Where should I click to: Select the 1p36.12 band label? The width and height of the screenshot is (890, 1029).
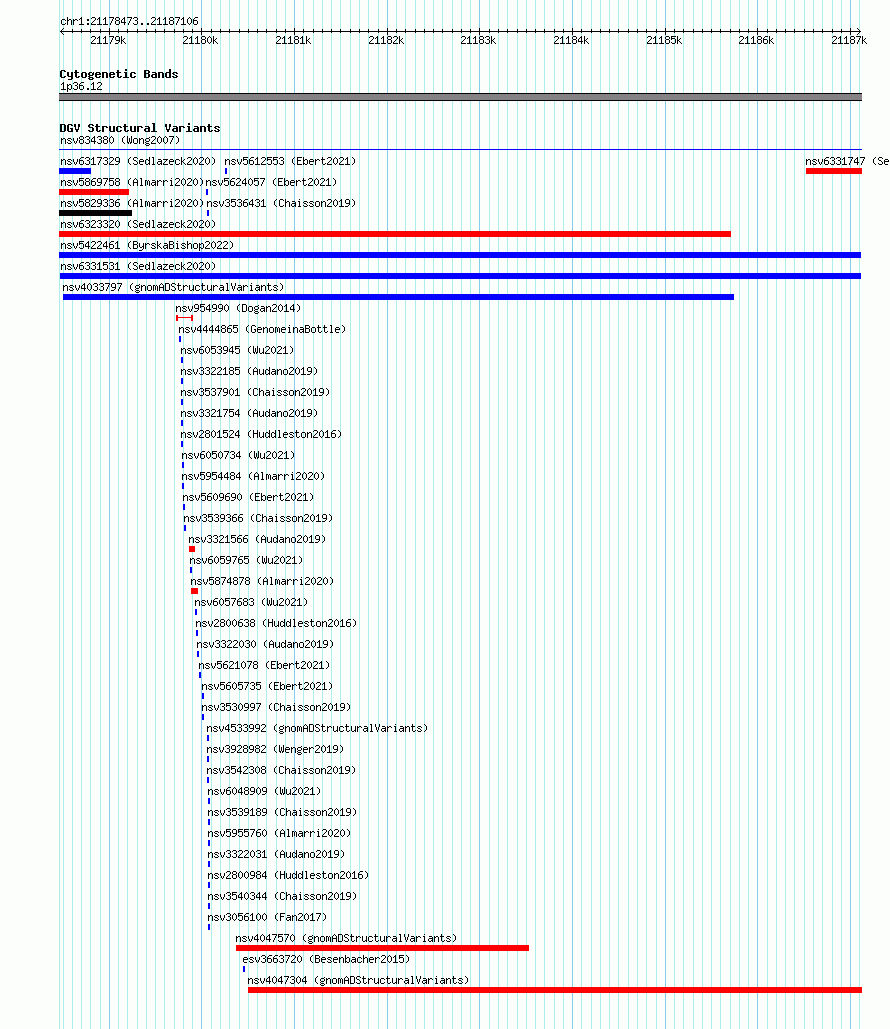[x=81, y=86]
